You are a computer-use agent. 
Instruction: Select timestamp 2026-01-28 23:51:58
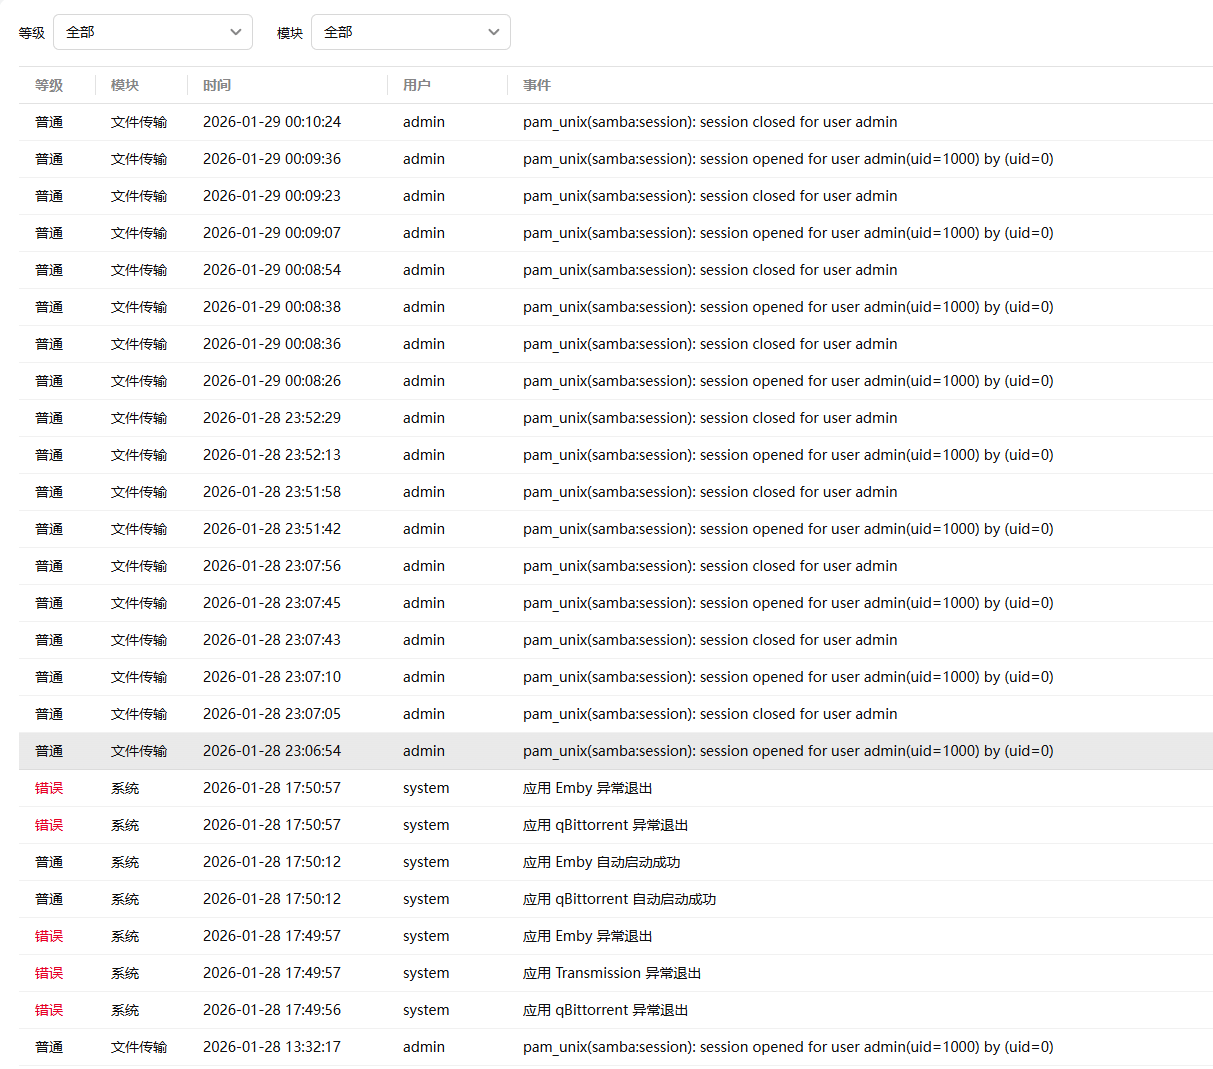click(x=272, y=492)
